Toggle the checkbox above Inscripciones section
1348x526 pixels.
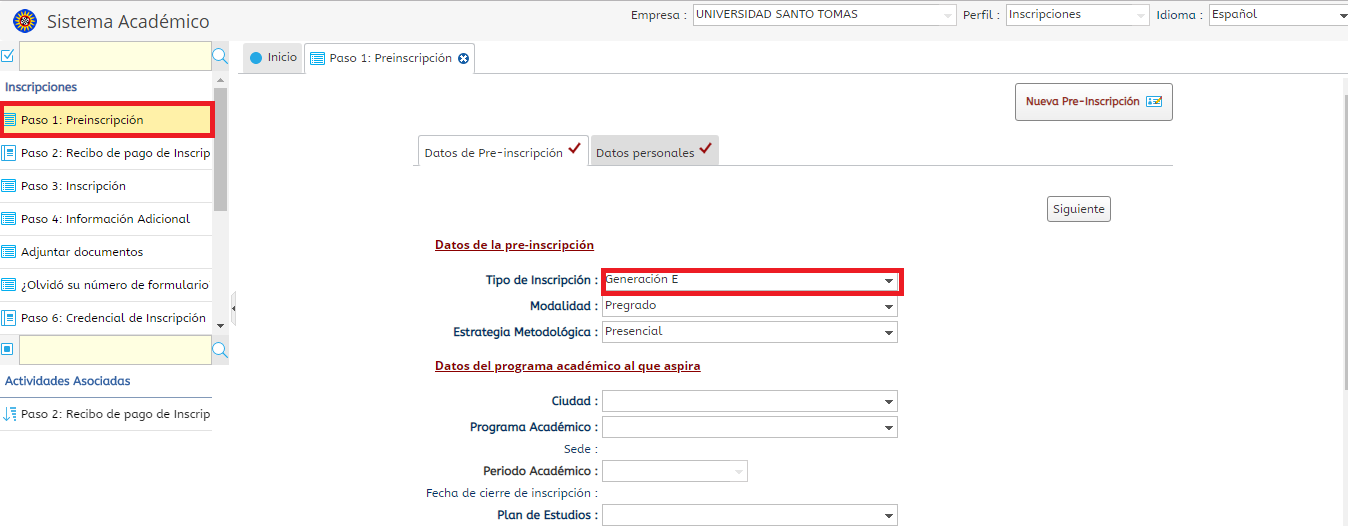(x=8, y=56)
